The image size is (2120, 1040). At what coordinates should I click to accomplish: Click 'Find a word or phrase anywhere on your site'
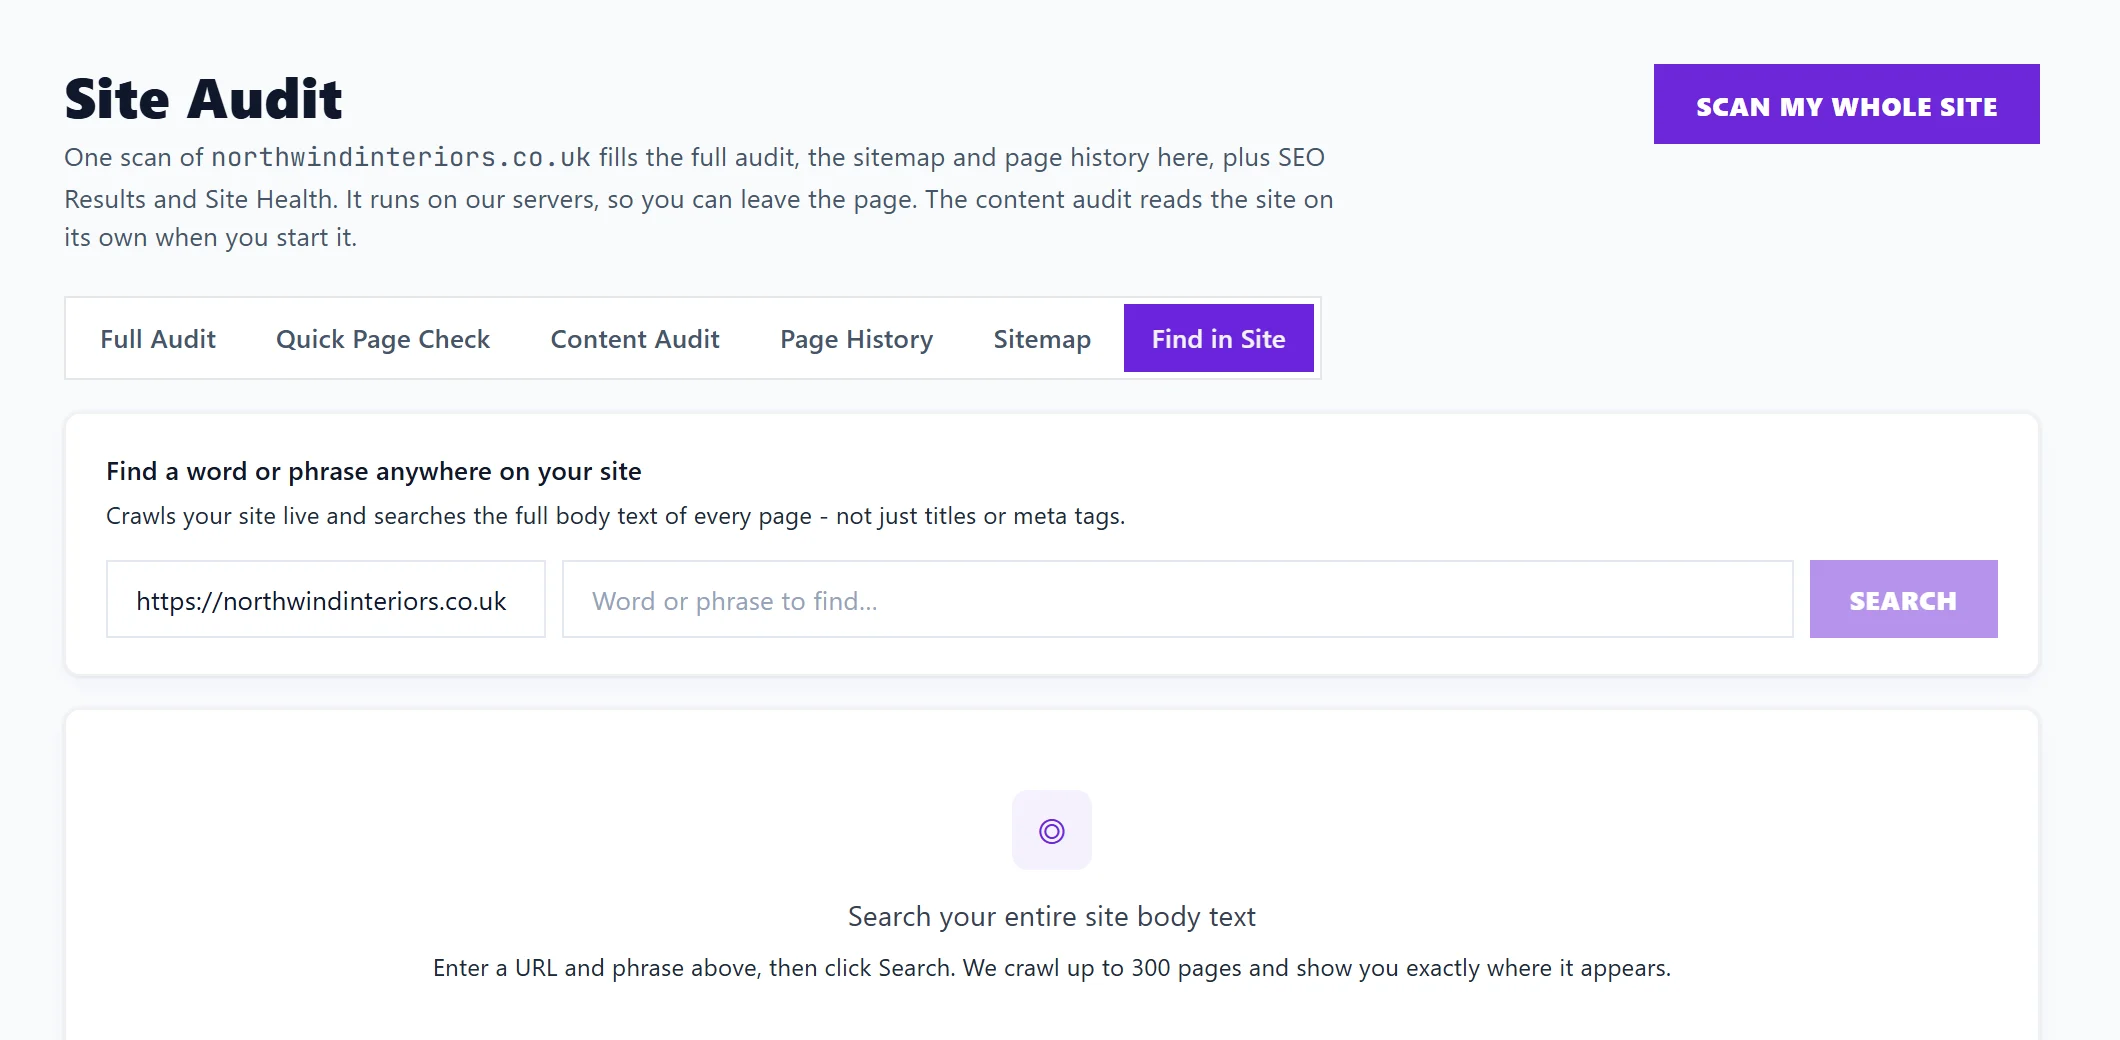(374, 471)
